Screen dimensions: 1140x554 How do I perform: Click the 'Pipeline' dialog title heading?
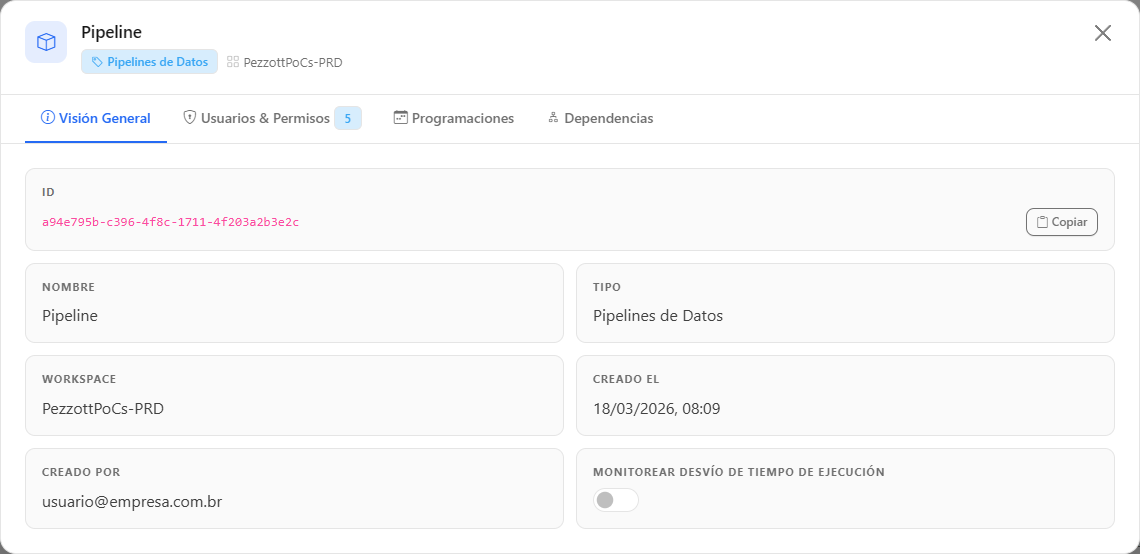tap(111, 32)
